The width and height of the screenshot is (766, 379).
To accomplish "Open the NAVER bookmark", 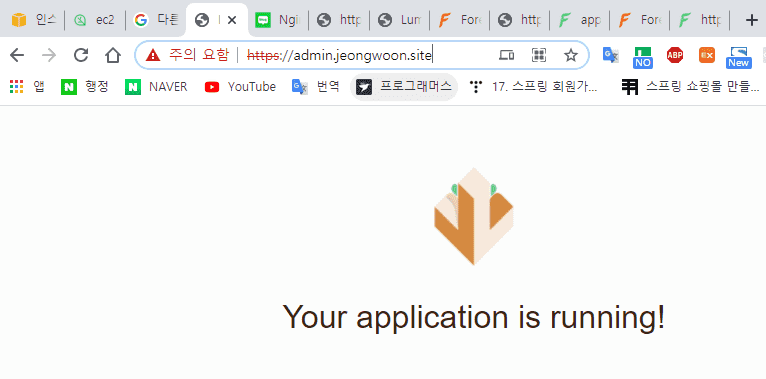I will point(156,87).
